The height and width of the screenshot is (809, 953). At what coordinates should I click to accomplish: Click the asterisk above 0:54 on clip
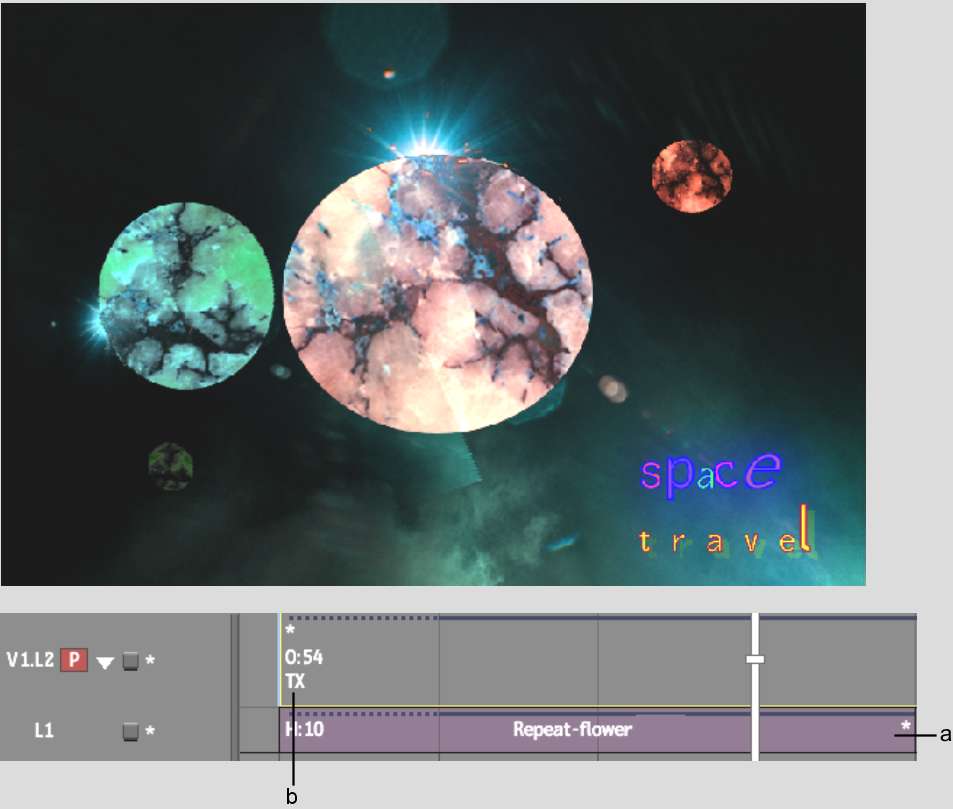tap(290, 632)
